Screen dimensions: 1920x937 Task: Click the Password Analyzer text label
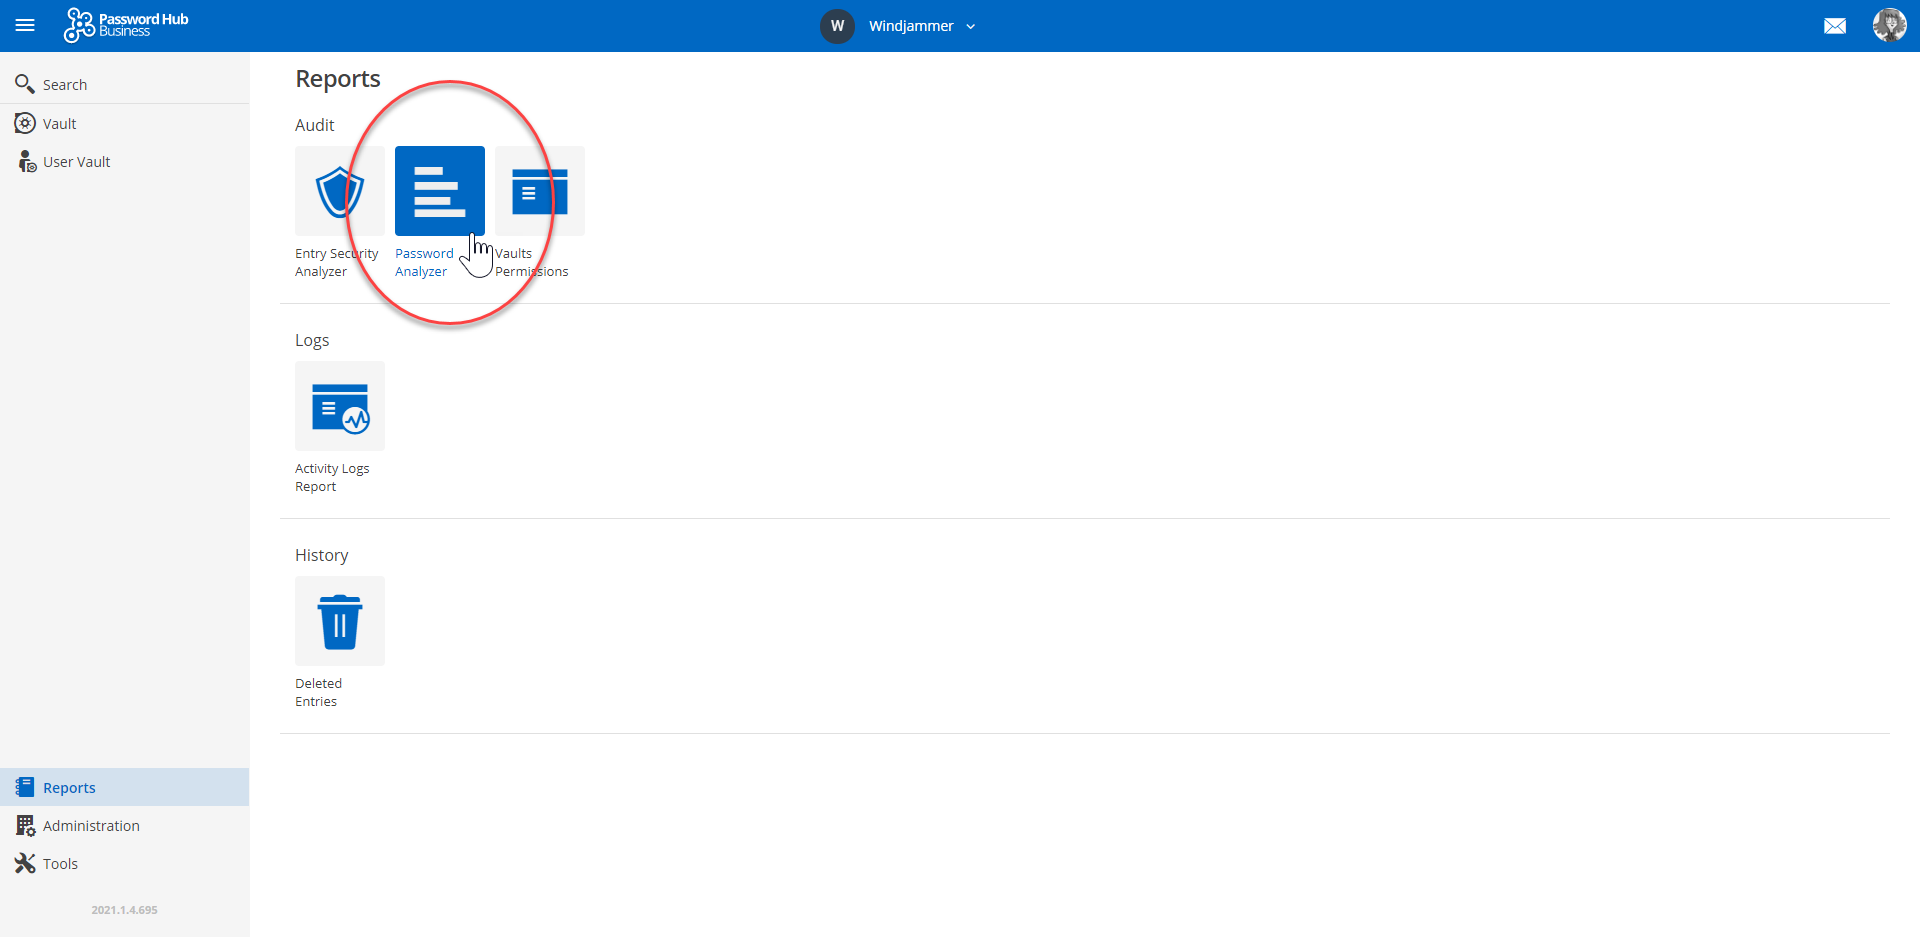[423, 263]
